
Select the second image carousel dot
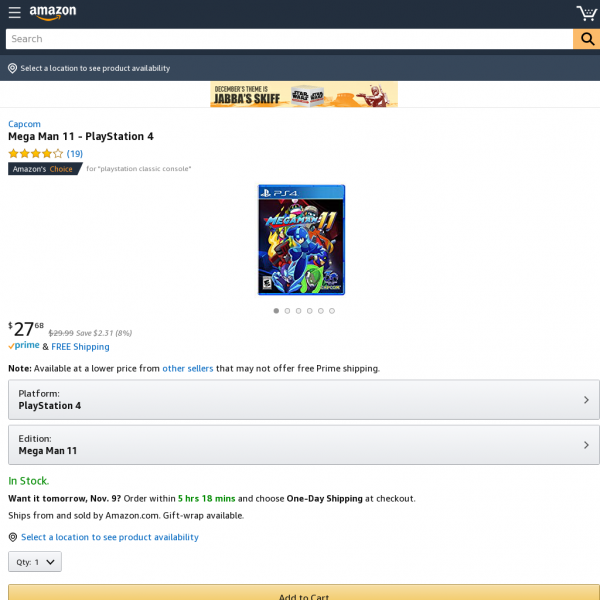click(287, 311)
